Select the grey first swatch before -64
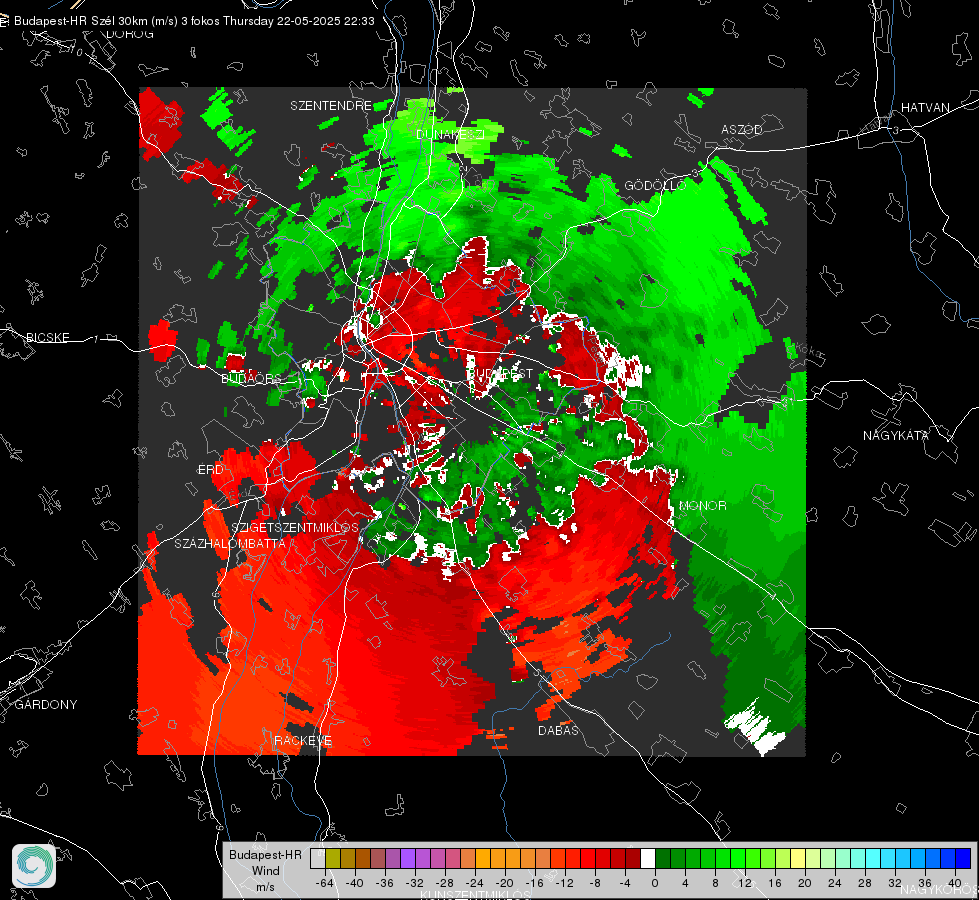Screen dimensions: 979x900 318,859
